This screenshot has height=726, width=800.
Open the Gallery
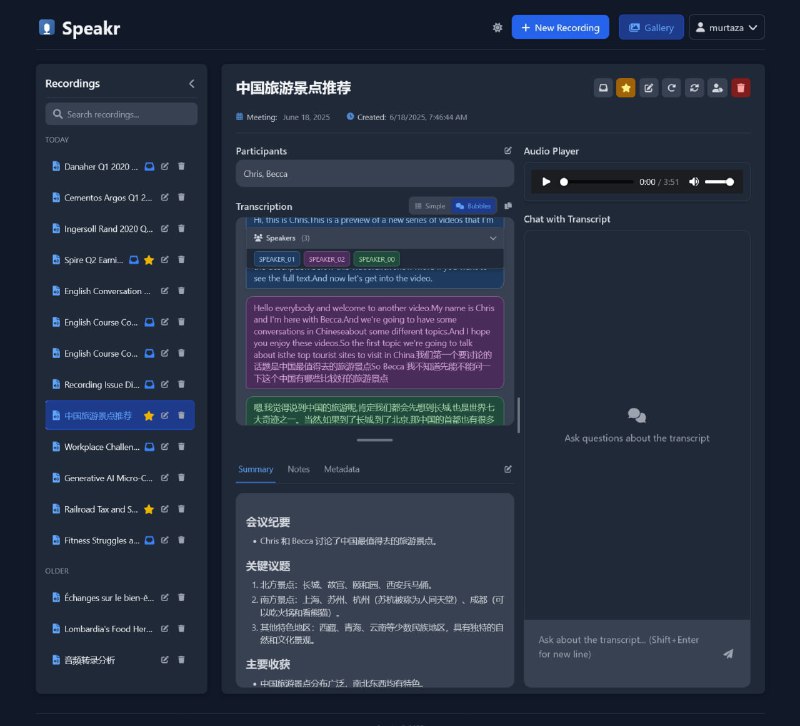[651, 28]
